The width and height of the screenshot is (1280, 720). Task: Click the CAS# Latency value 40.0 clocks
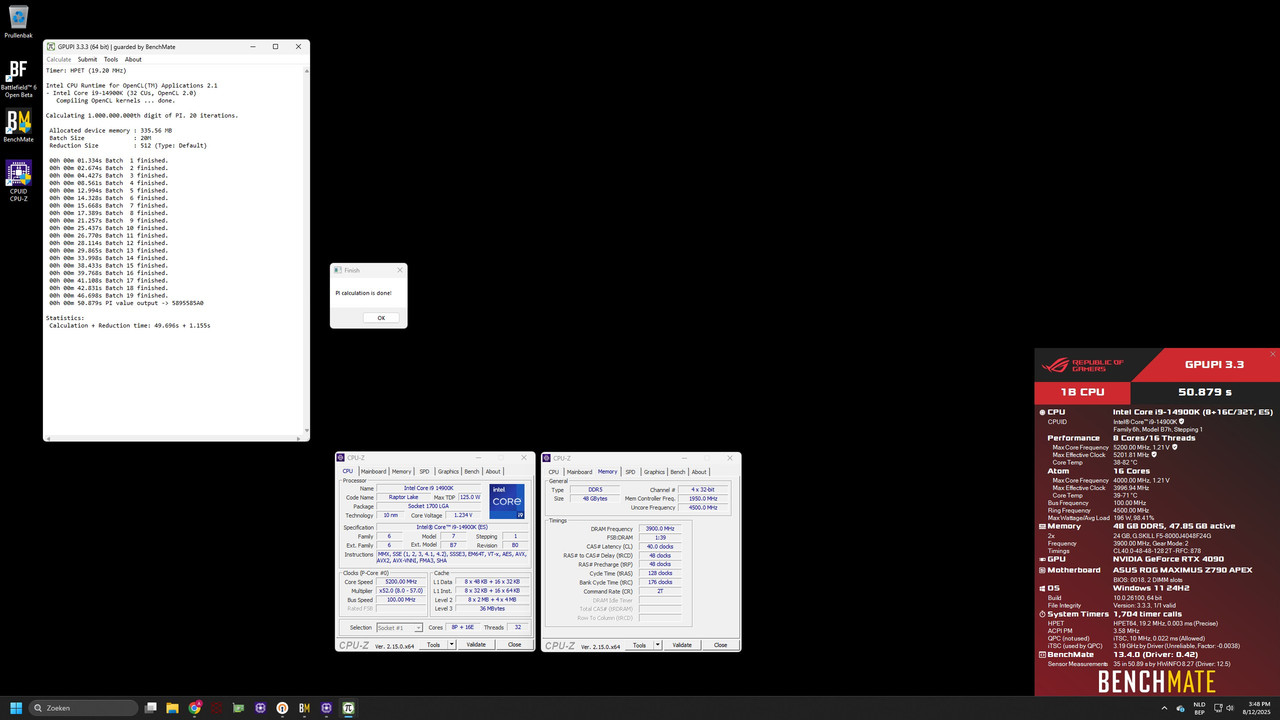click(660, 546)
